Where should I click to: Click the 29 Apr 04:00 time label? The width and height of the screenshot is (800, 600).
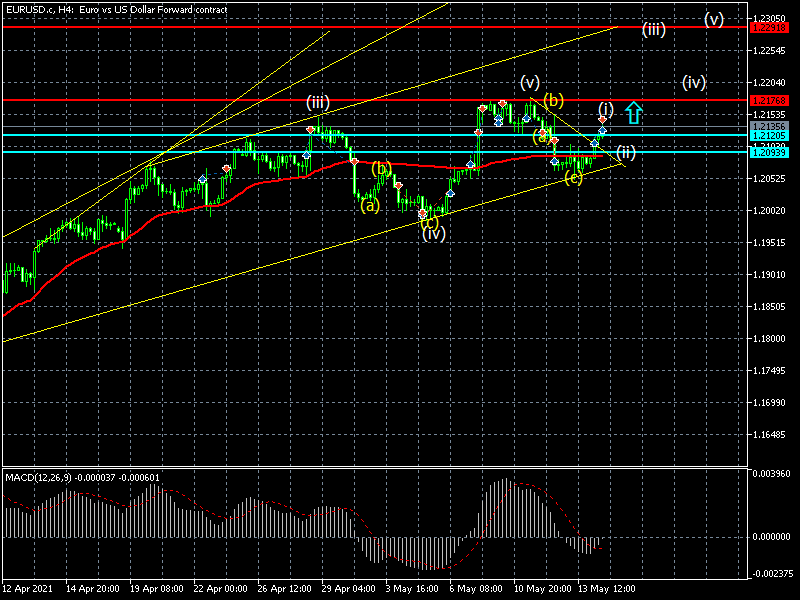pos(349,589)
